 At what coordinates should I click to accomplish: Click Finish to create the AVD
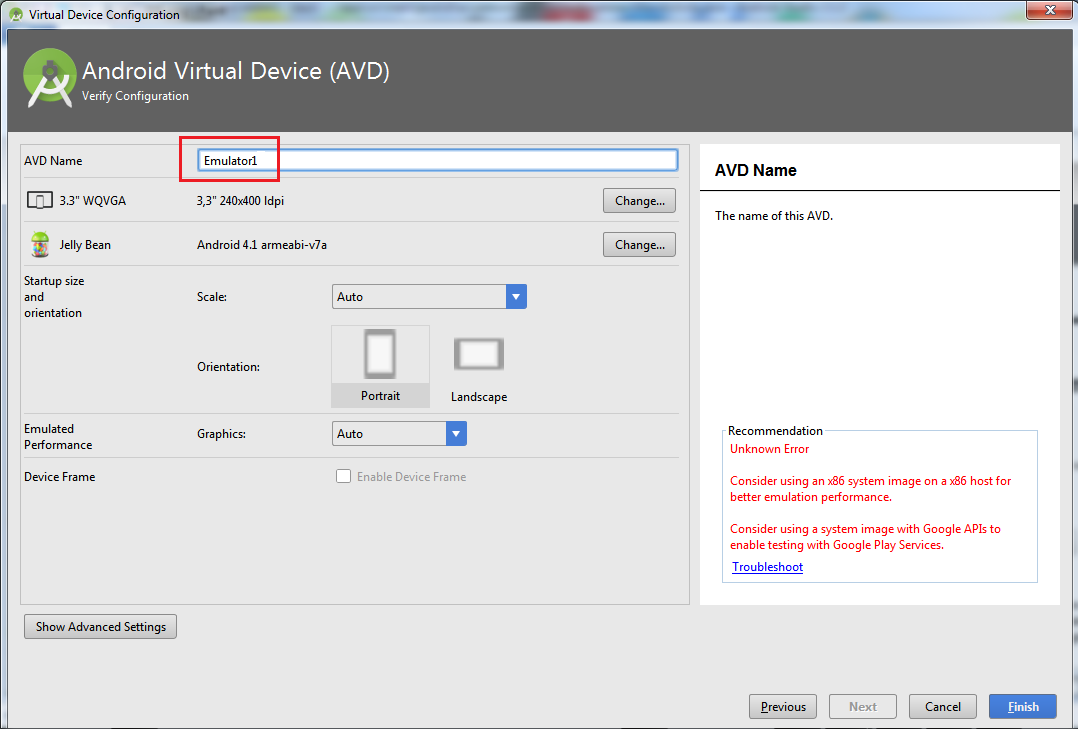(x=1022, y=706)
